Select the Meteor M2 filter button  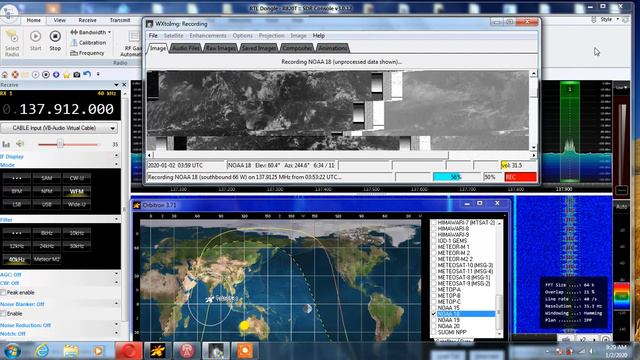(x=47, y=259)
